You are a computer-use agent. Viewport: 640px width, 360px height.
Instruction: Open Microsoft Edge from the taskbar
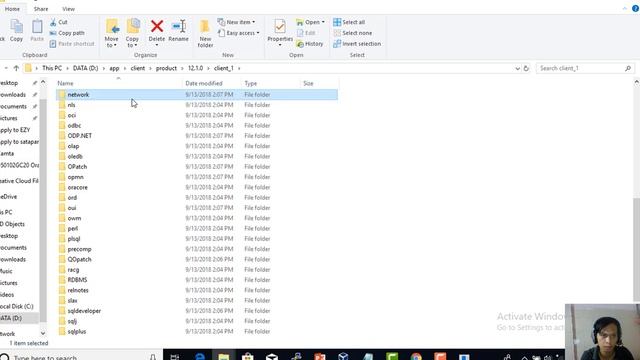(x=199, y=357)
